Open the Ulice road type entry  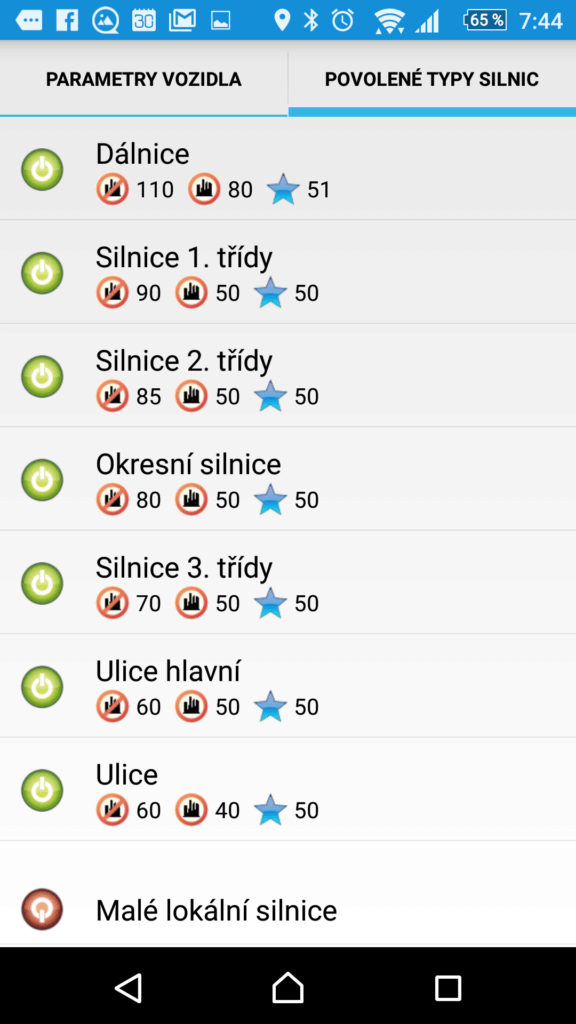(288, 790)
